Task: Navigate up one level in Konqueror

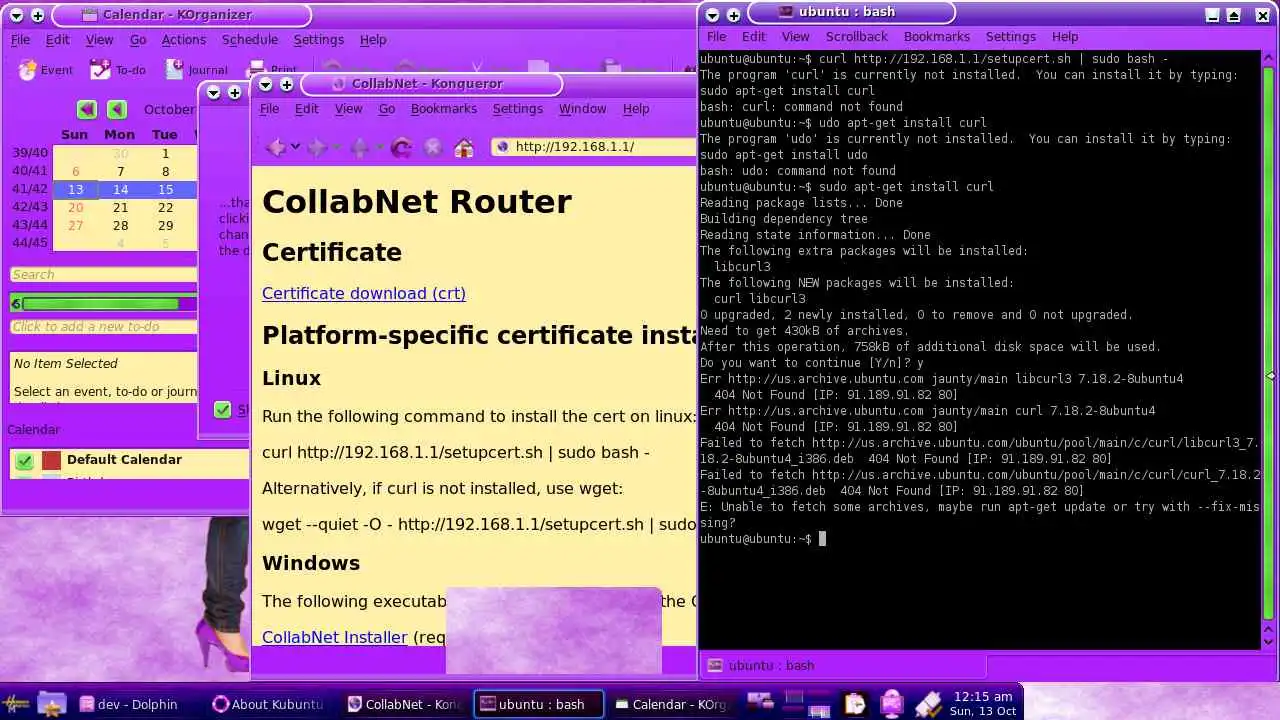Action: click(x=359, y=147)
